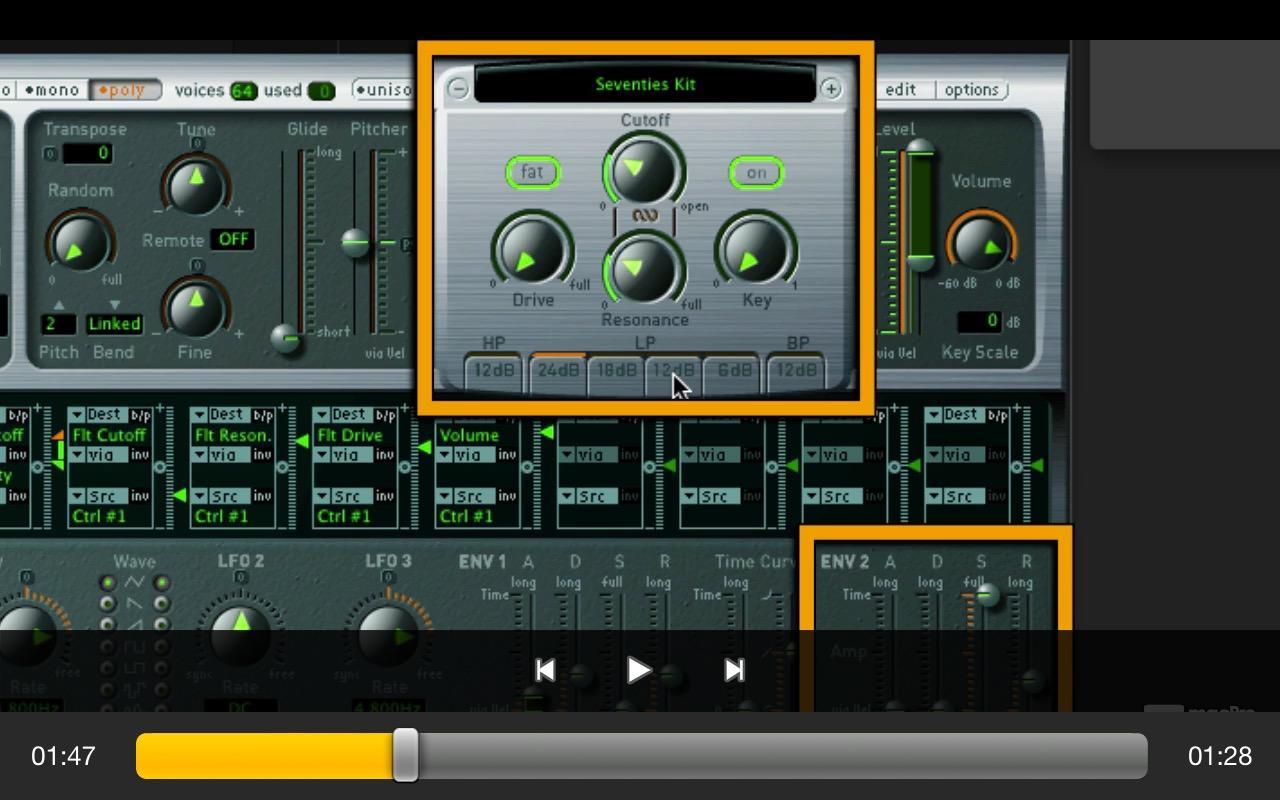
Task: Click the Transpose value field
Action: tap(87, 153)
